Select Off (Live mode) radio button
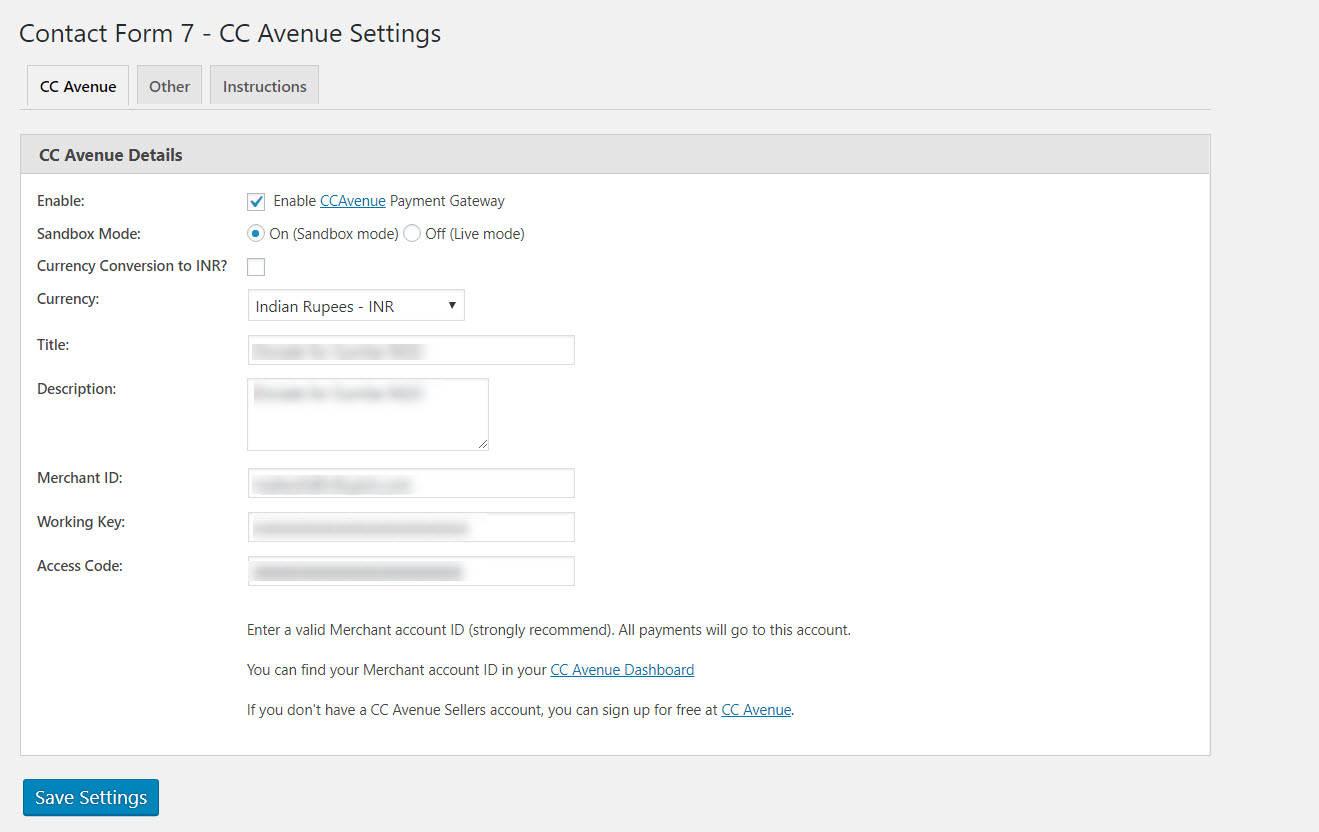1319x832 pixels. point(412,234)
